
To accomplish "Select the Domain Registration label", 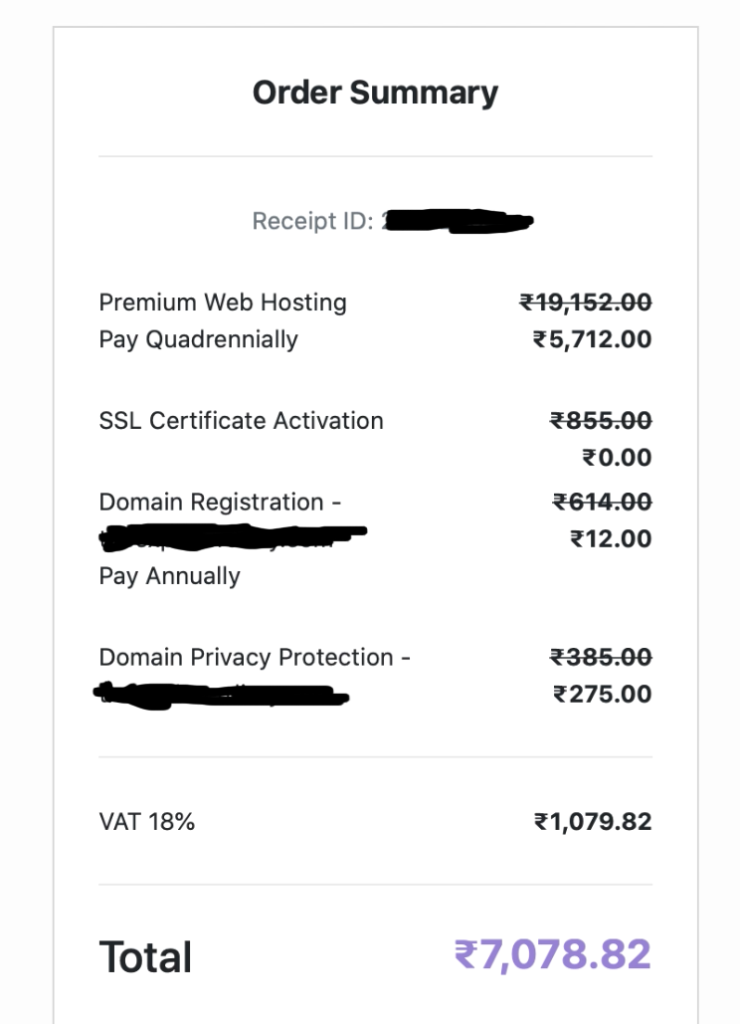I will pyautogui.click(x=219, y=502).
